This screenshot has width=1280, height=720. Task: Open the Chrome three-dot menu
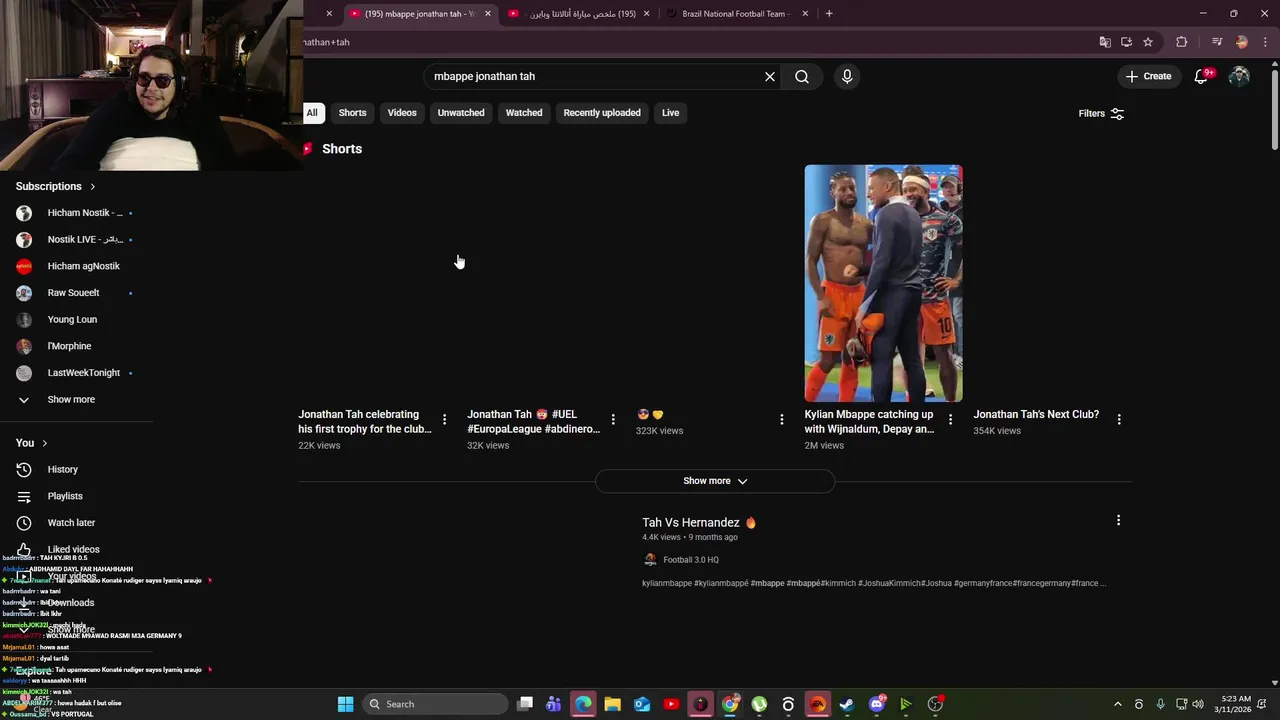(x=1266, y=42)
